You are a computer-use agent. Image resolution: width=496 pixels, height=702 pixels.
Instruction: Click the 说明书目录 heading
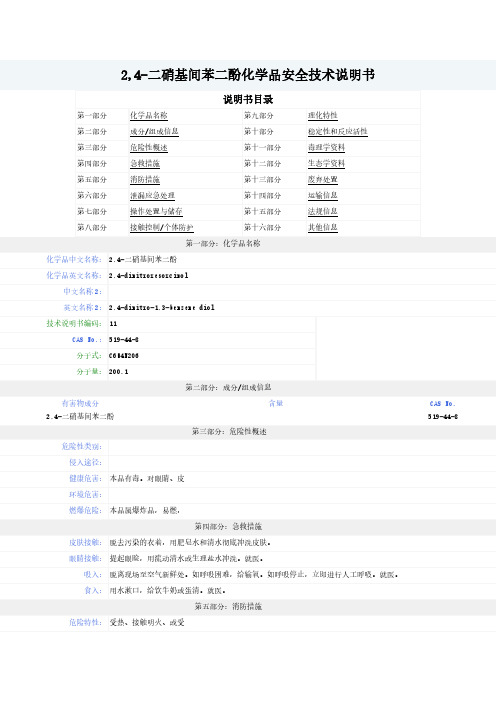(248, 99)
